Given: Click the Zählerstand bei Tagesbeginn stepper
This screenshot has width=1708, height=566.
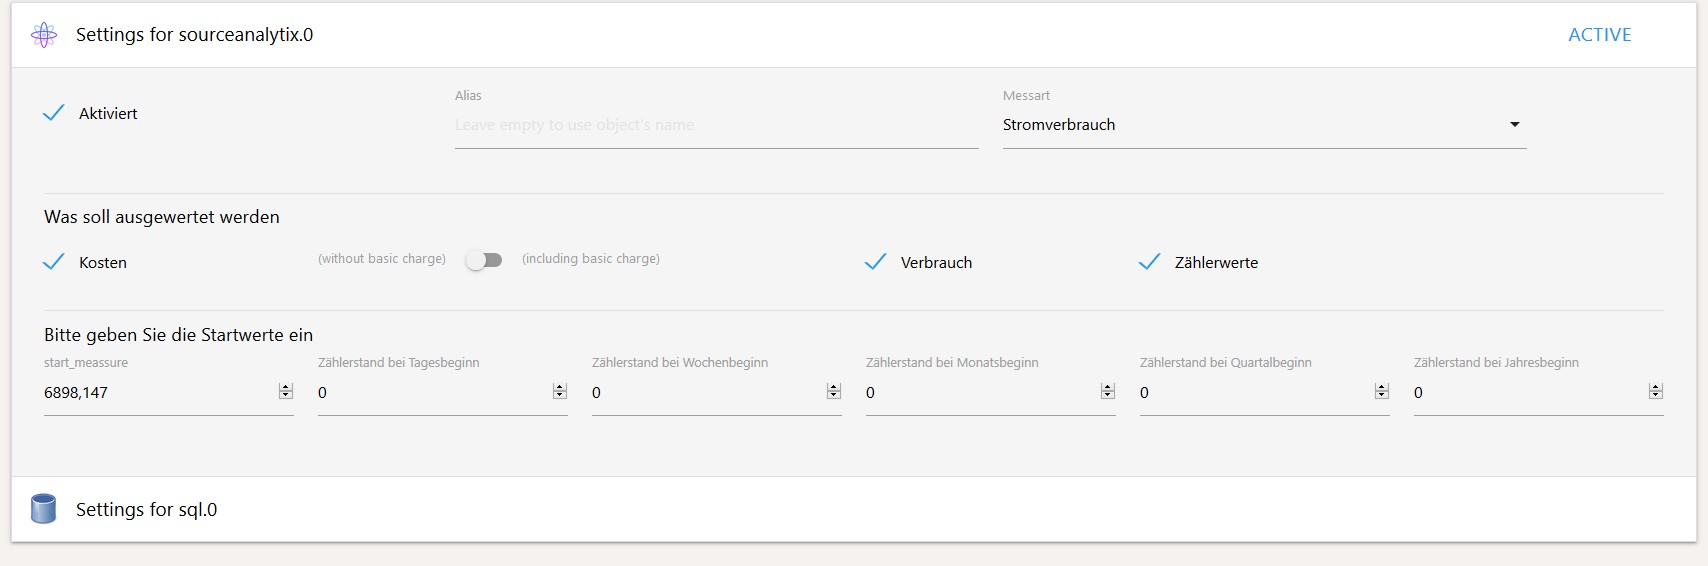Looking at the screenshot, I should point(560,392).
